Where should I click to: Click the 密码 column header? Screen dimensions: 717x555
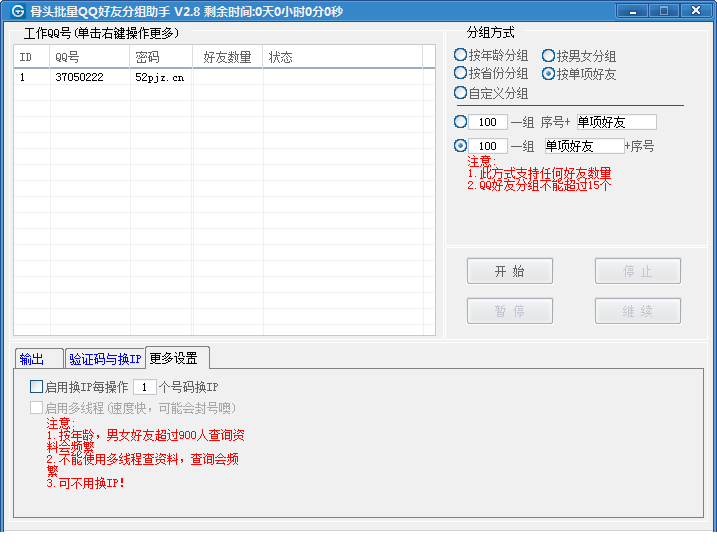(x=161, y=57)
